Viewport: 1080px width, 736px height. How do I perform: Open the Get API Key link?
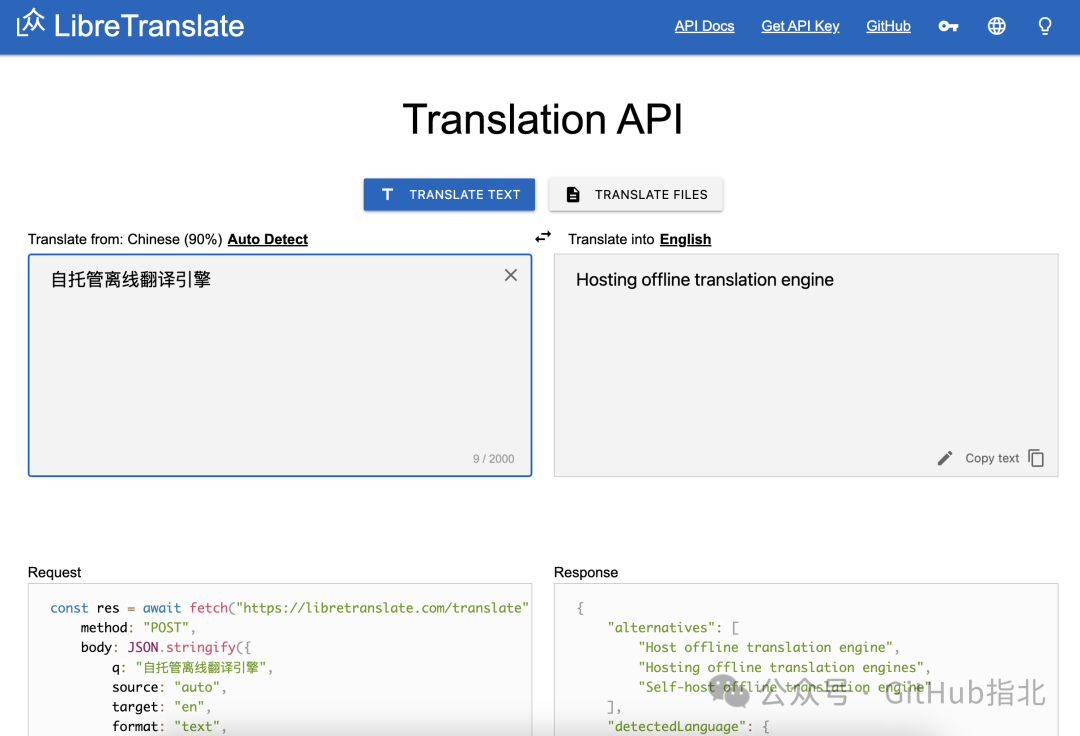point(800,26)
